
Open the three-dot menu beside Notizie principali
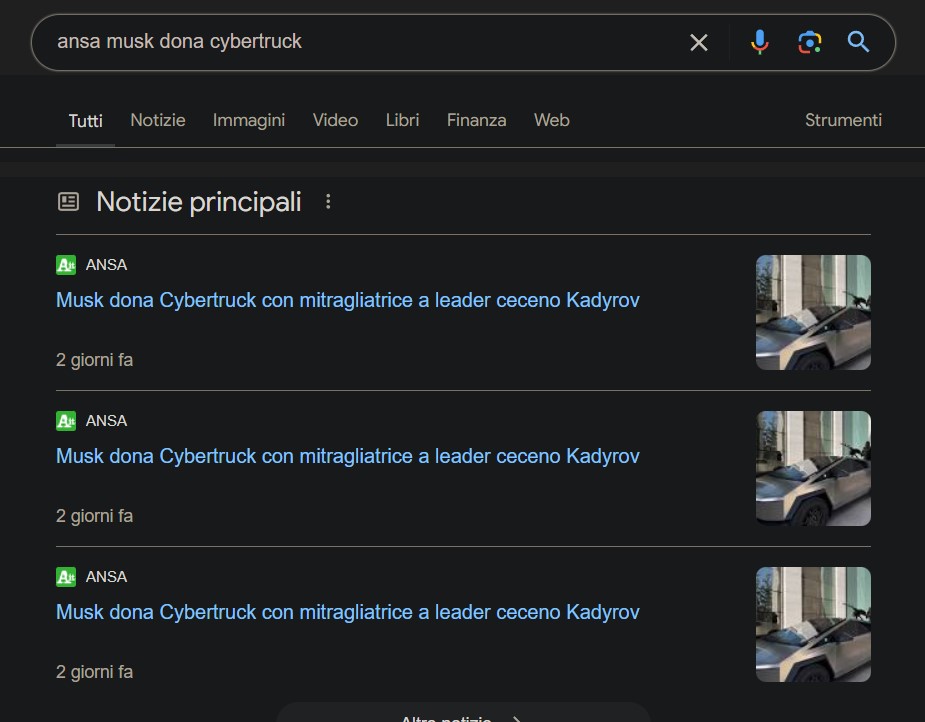328,202
